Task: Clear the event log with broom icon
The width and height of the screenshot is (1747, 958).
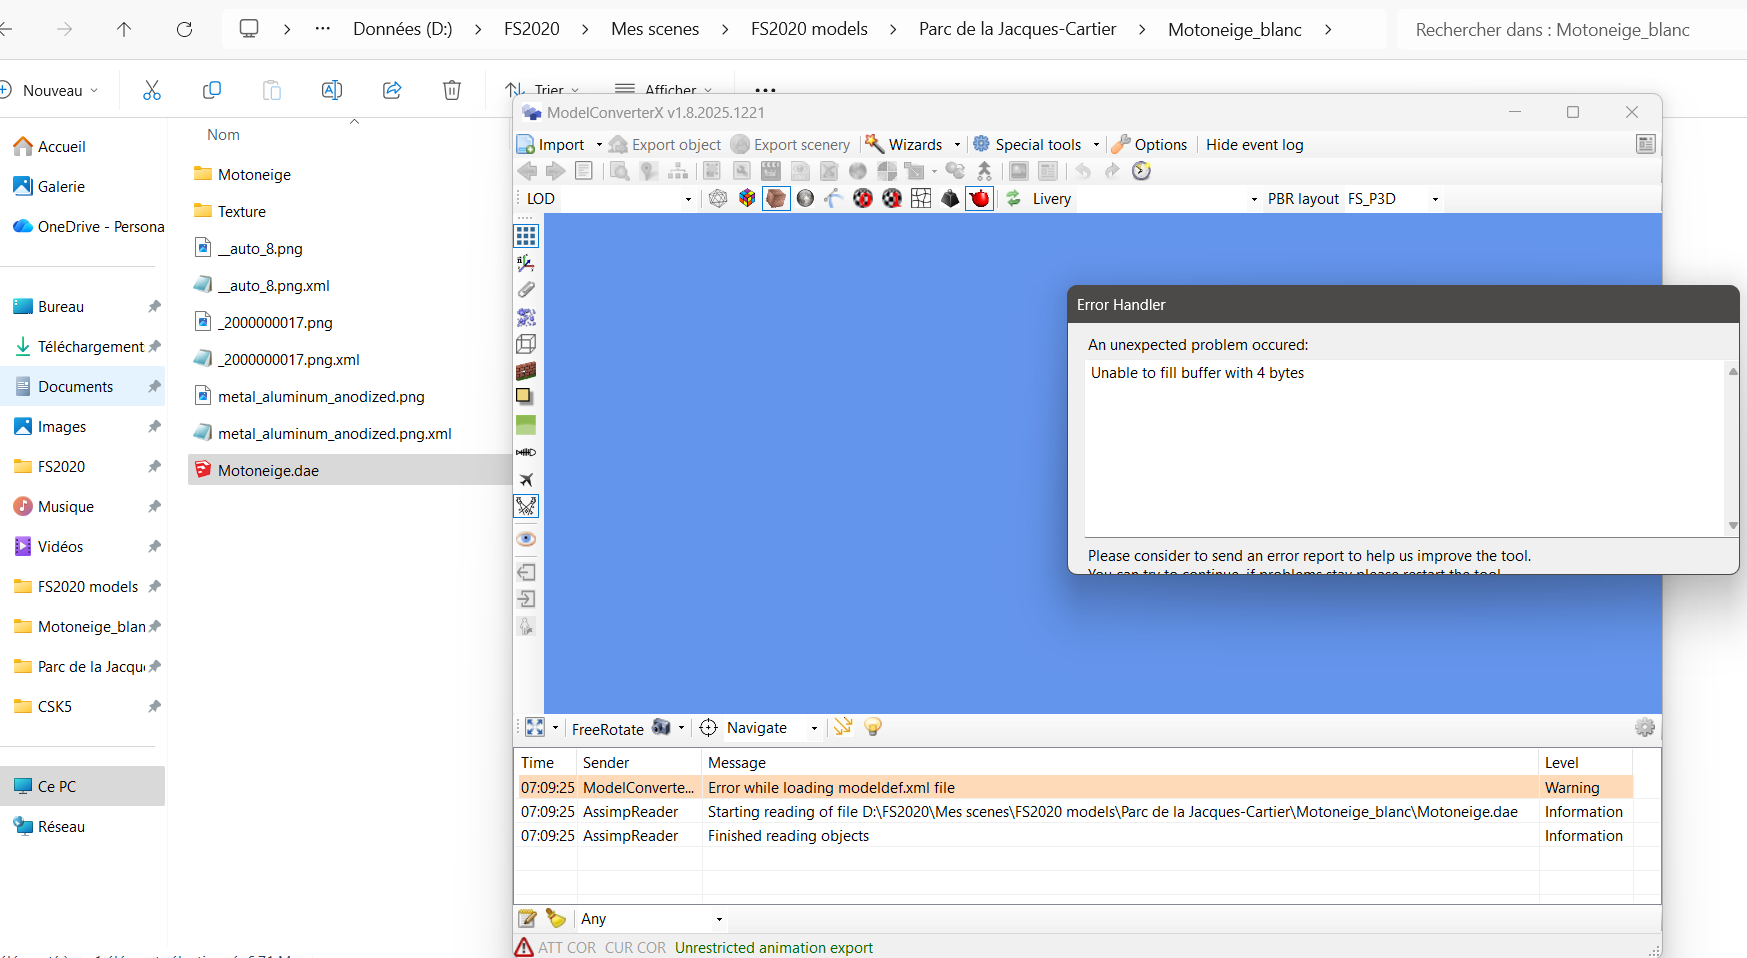Action: 556,918
